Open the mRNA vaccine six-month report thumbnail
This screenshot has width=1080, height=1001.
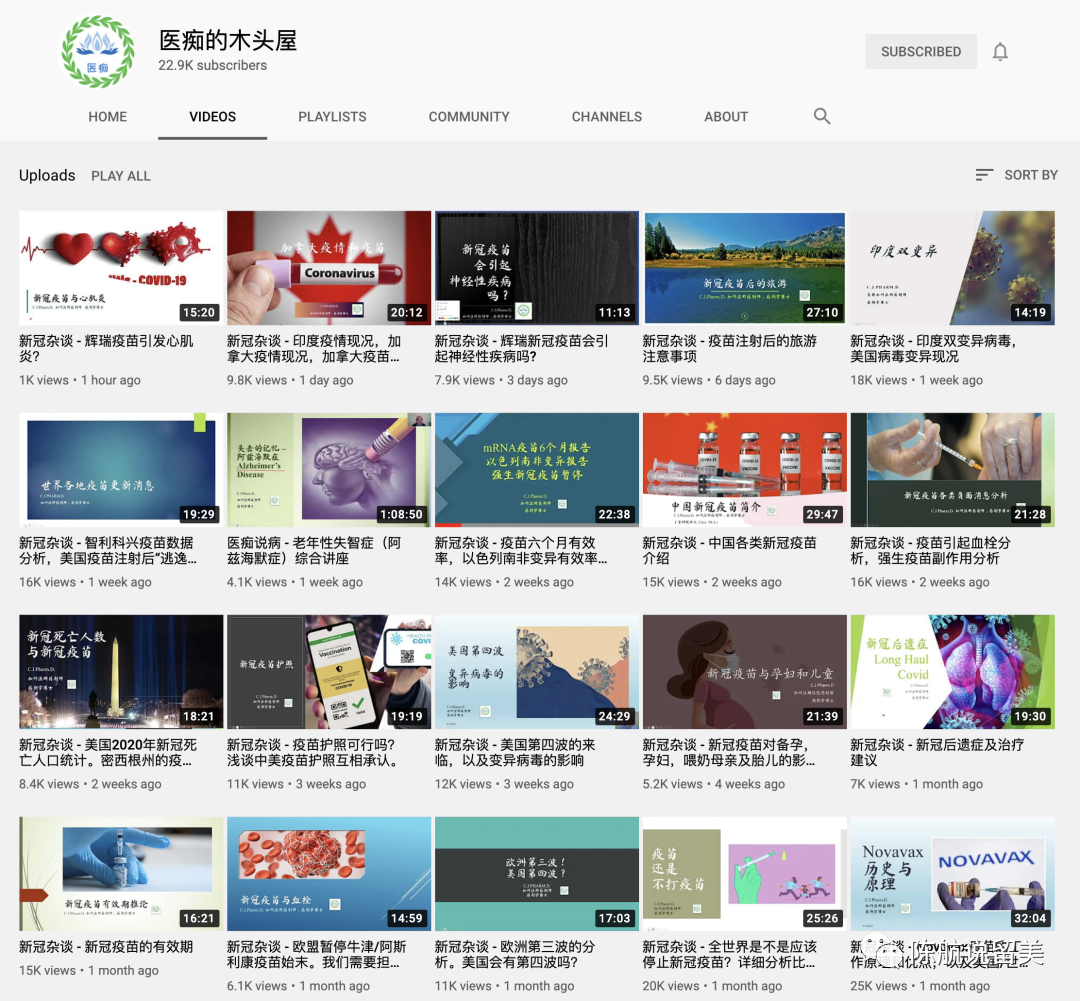coord(537,469)
